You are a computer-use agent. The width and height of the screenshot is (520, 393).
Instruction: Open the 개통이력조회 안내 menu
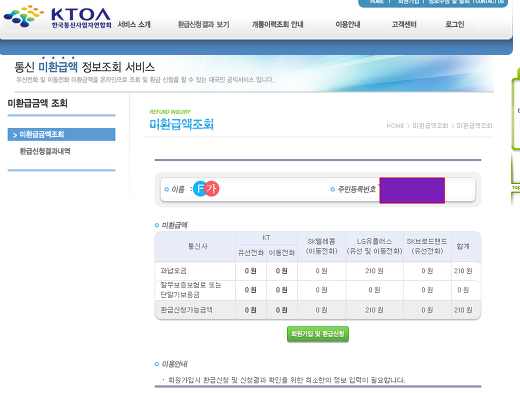pos(277,24)
